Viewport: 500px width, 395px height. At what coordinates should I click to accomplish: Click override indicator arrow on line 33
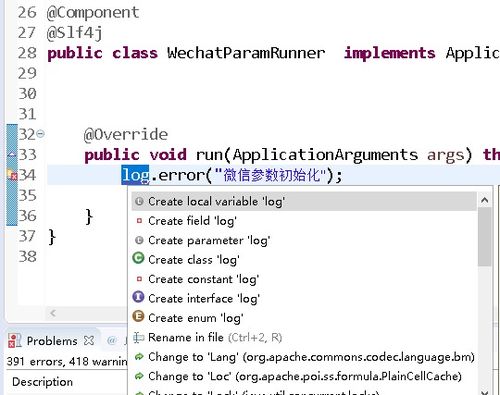(x=12, y=154)
